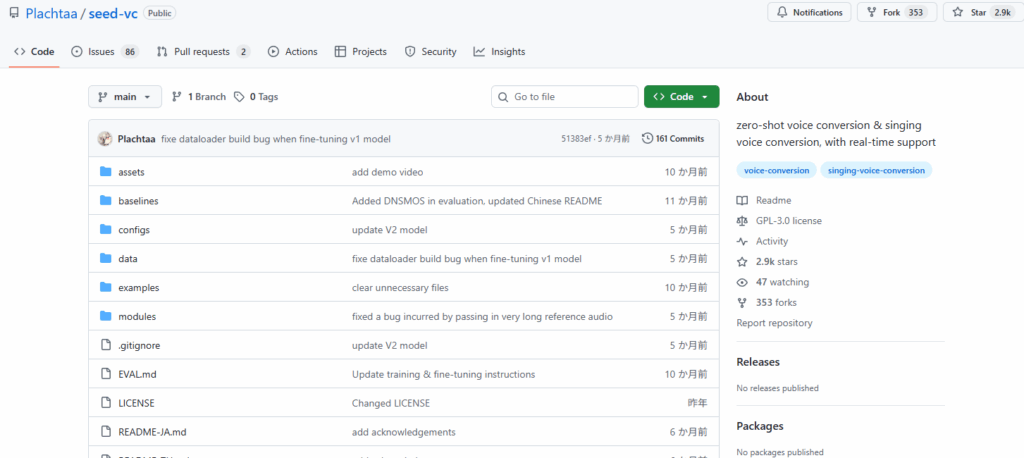Click the repository book icon beside Plachtaa
This screenshot has width=1024, height=458.
click(14, 13)
